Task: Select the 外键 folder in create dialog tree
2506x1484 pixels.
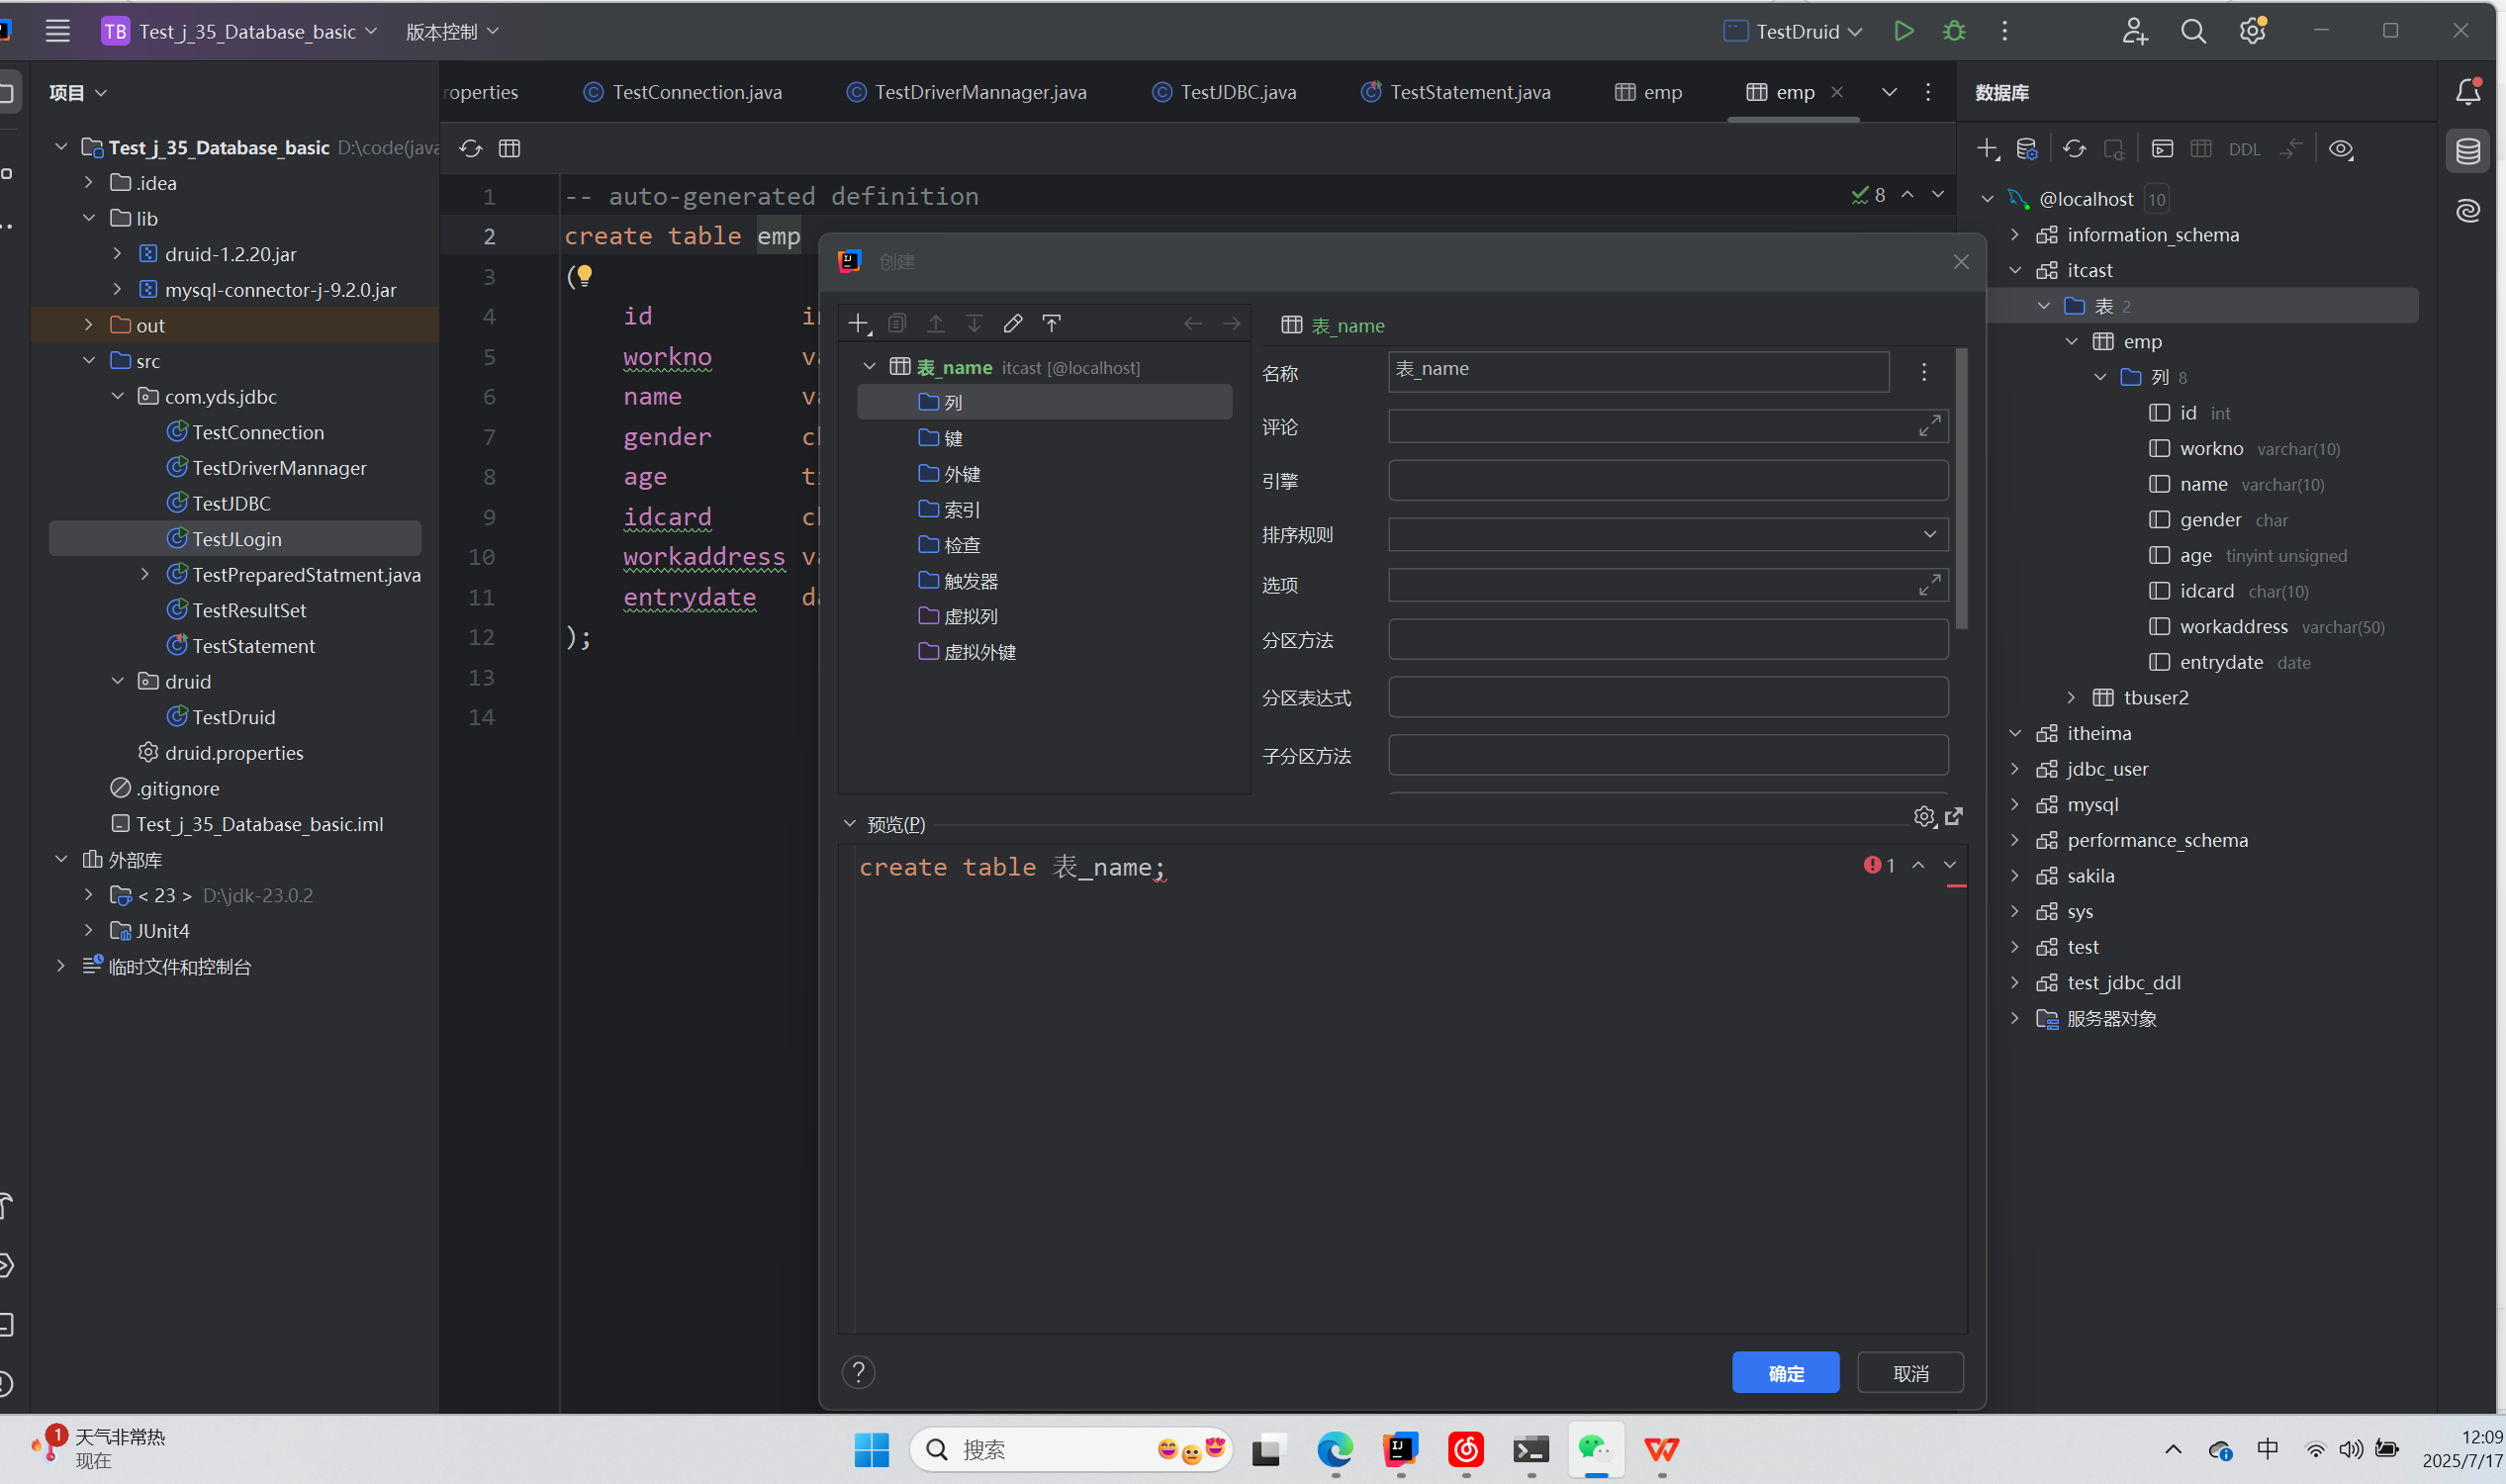Action: 962,473
